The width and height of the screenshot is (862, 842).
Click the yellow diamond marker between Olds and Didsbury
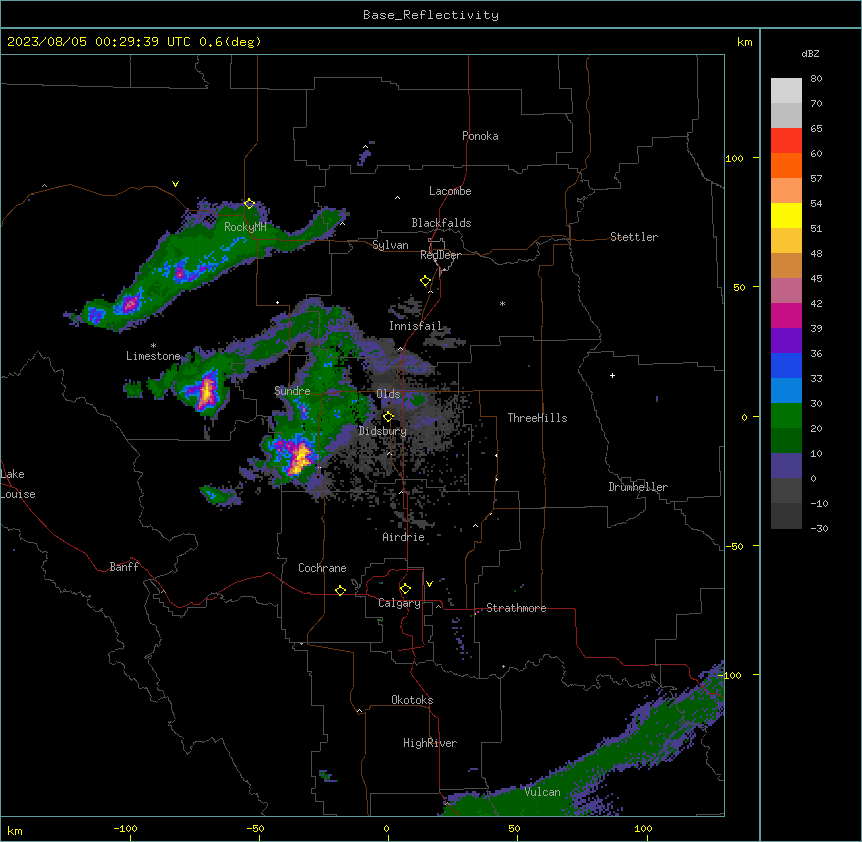coord(388,417)
